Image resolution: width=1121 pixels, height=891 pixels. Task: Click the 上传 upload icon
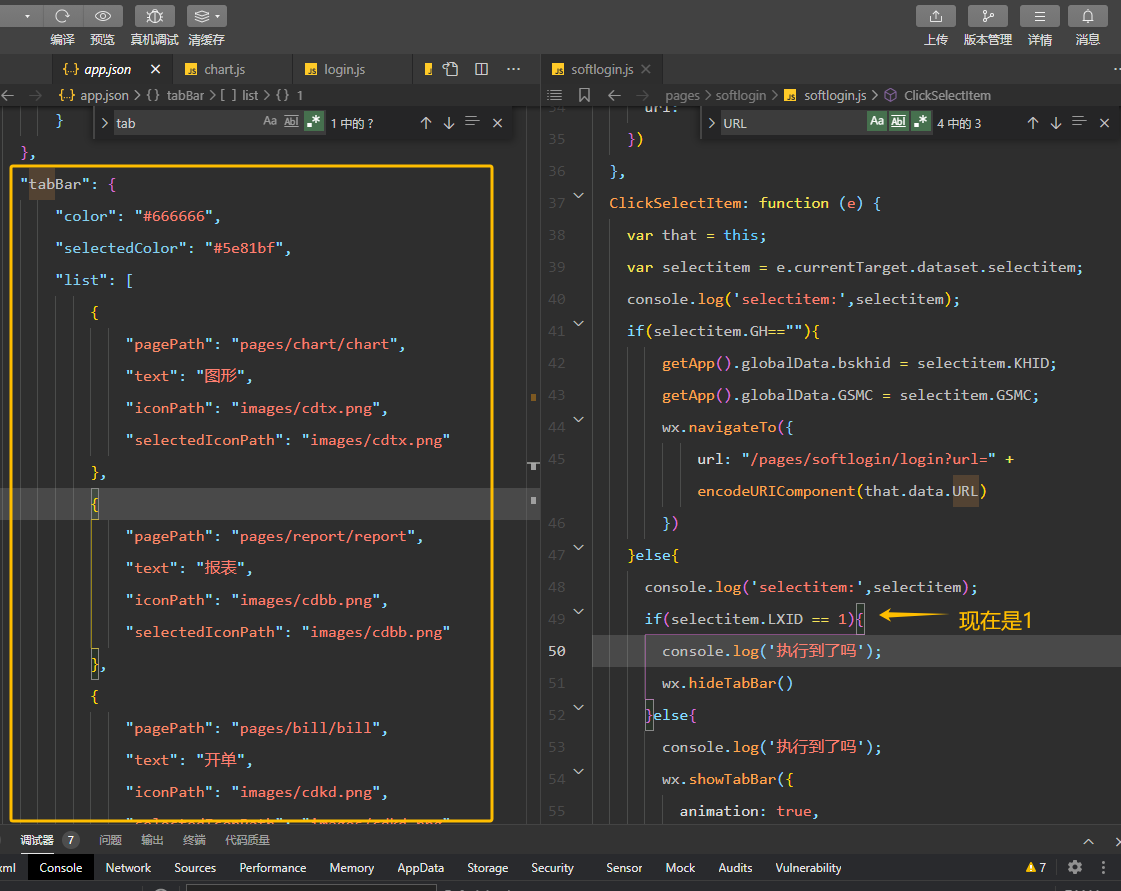936,16
